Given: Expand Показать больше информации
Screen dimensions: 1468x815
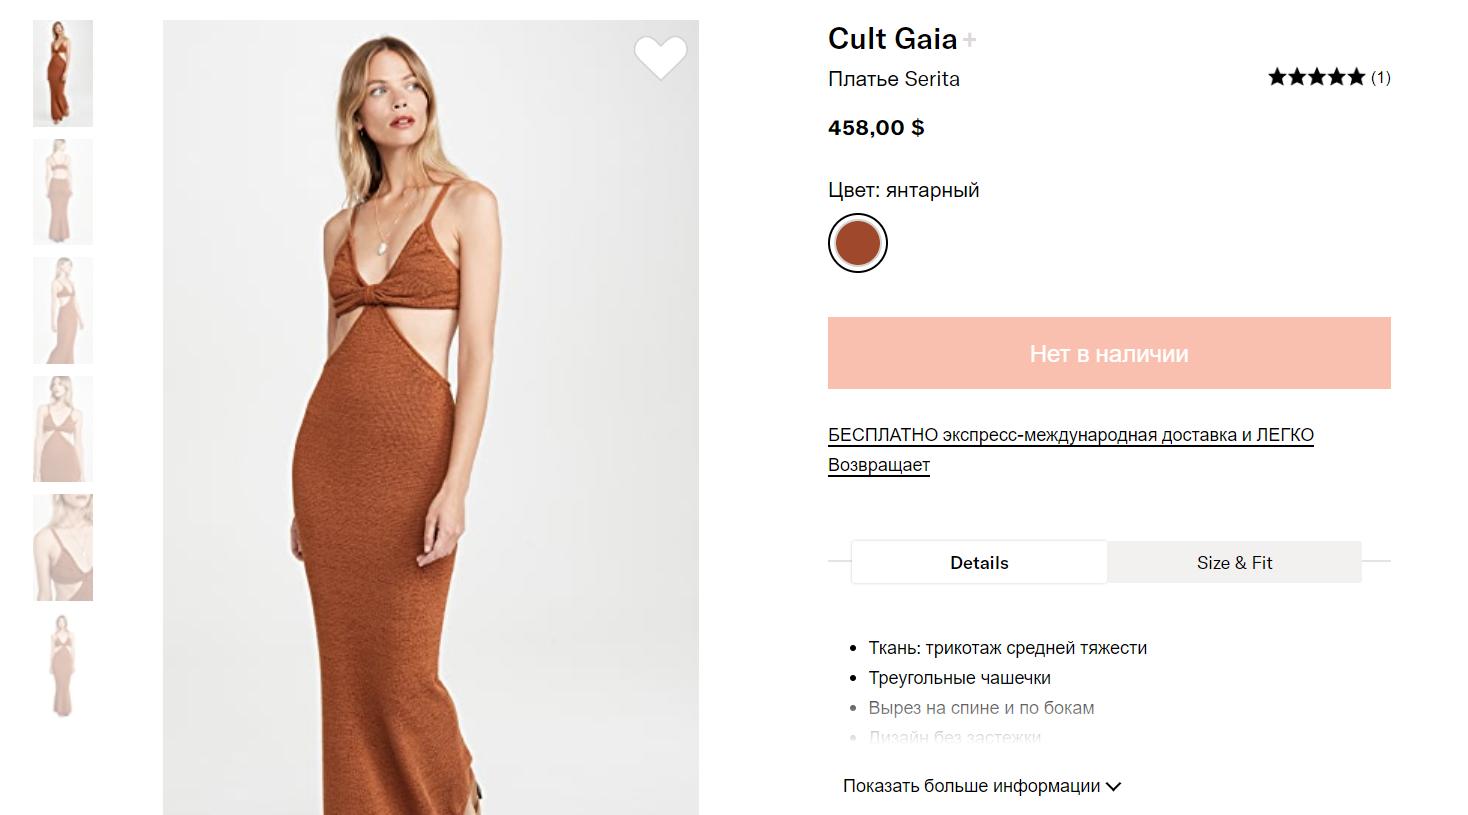Looking at the screenshot, I should pos(982,786).
